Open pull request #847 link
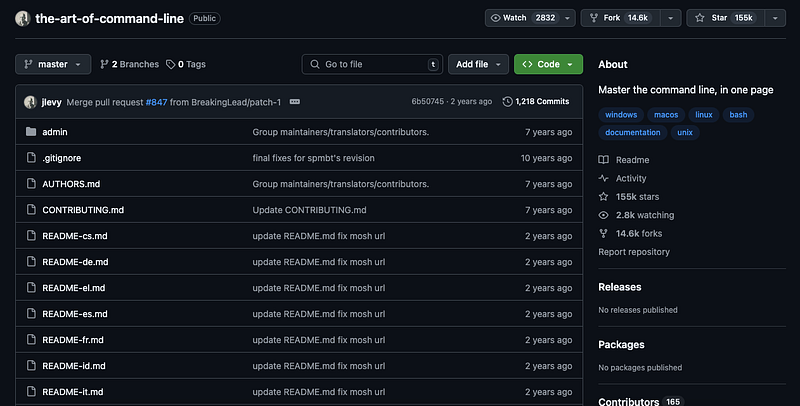The width and height of the screenshot is (800, 406). [156, 102]
